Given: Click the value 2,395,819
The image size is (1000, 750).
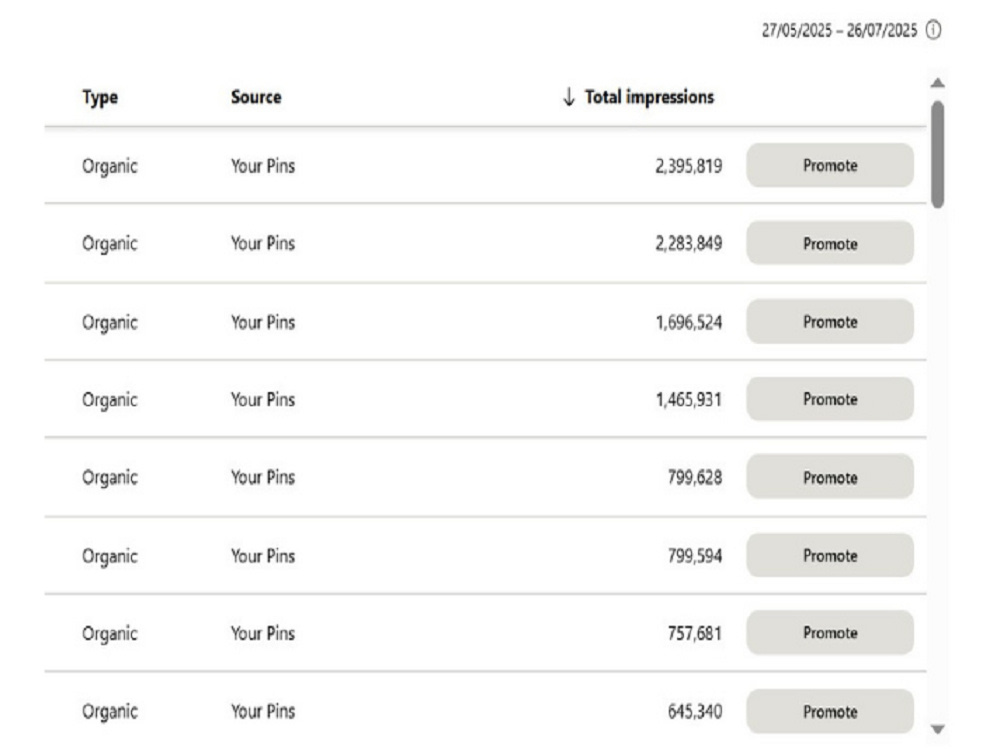Looking at the screenshot, I should 689,166.
